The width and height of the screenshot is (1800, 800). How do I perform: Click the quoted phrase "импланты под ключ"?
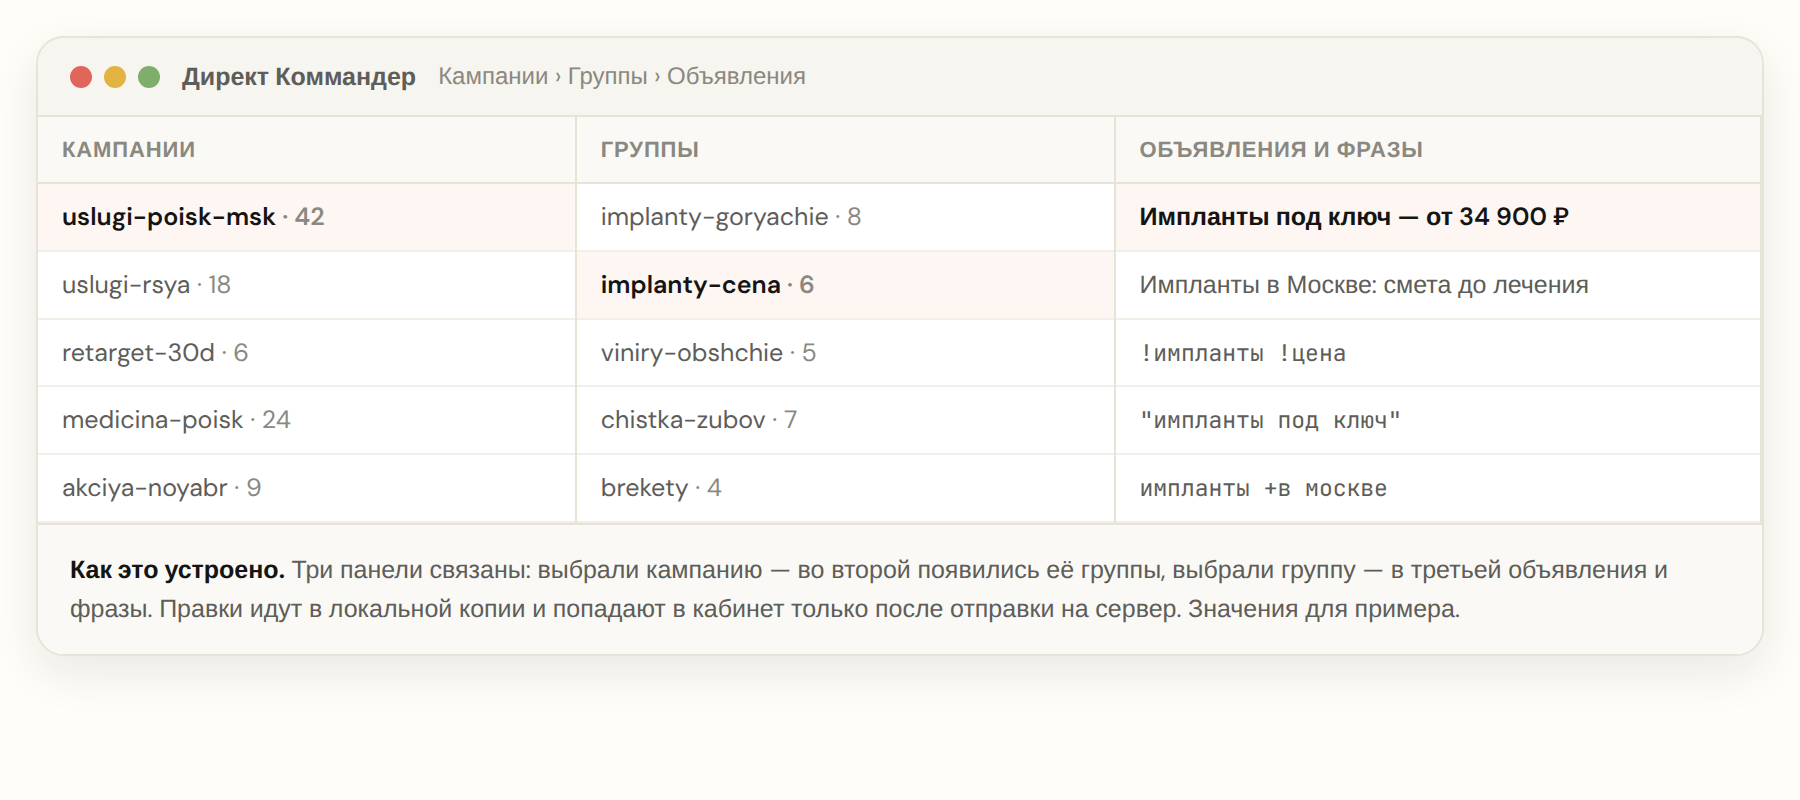pyautogui.click(x=1438, y=420)
